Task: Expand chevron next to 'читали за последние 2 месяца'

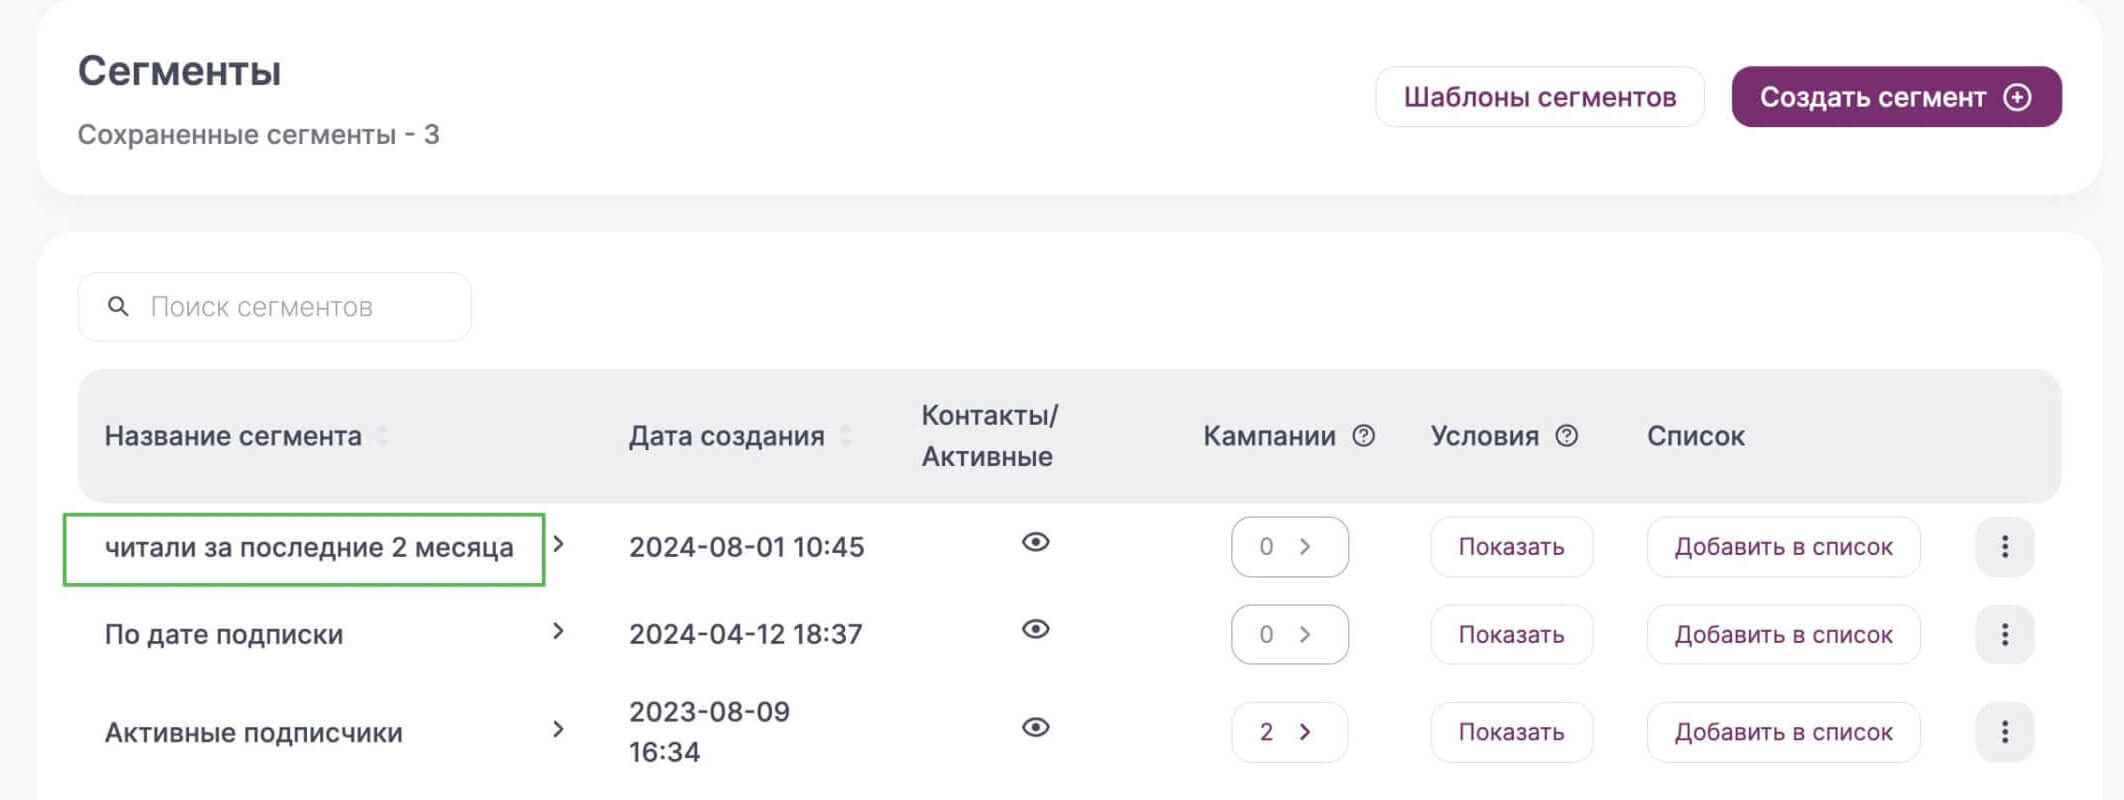Action: coord(558,544)
